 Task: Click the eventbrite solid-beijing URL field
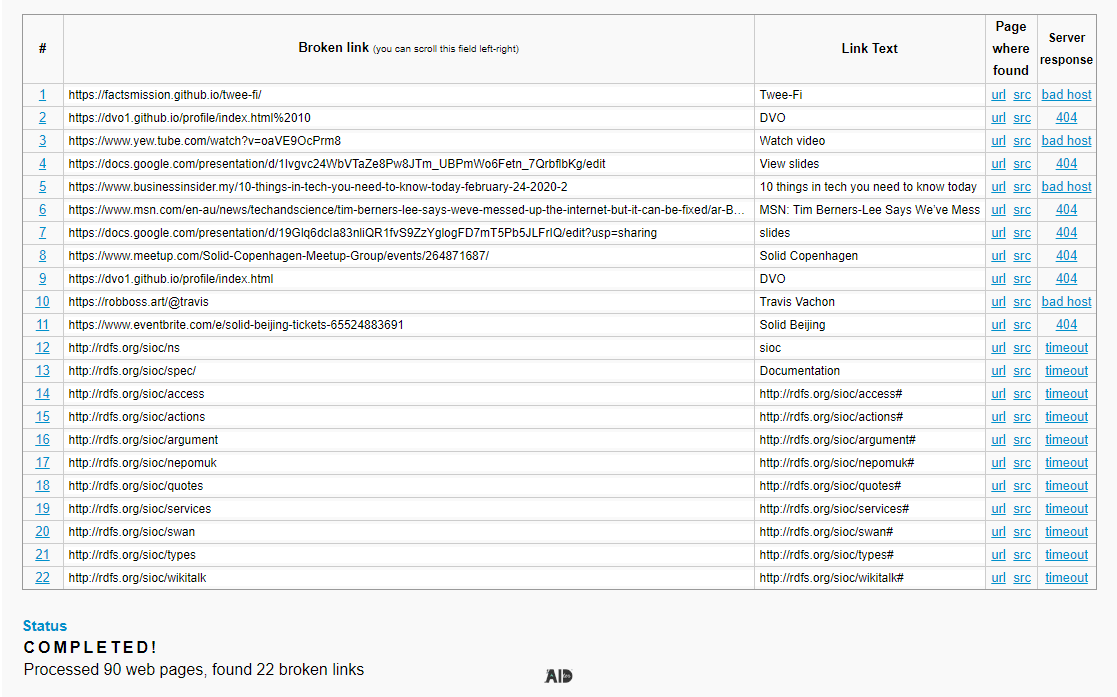coord(408,325)
